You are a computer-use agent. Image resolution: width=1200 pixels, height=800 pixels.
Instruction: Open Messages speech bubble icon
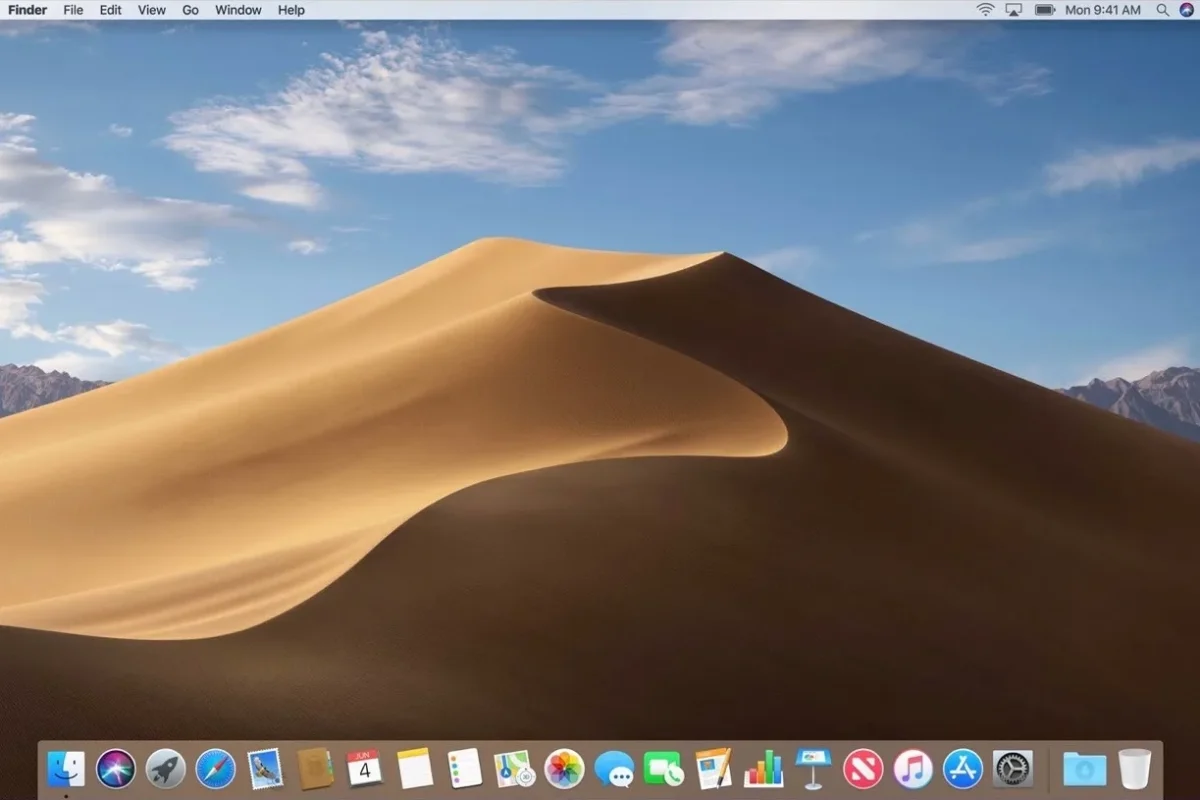[x=614, y=768]
